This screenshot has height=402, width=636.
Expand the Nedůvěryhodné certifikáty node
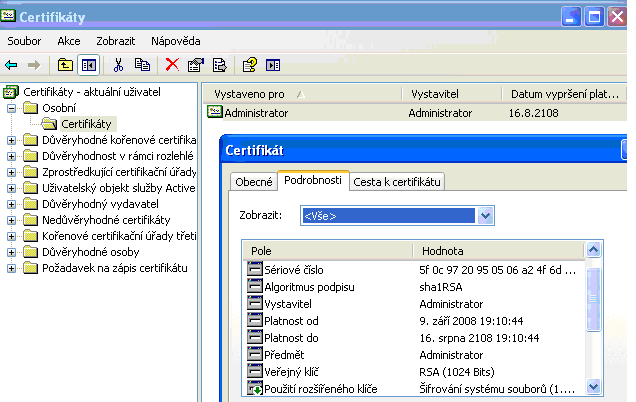(x=11, y=220)
